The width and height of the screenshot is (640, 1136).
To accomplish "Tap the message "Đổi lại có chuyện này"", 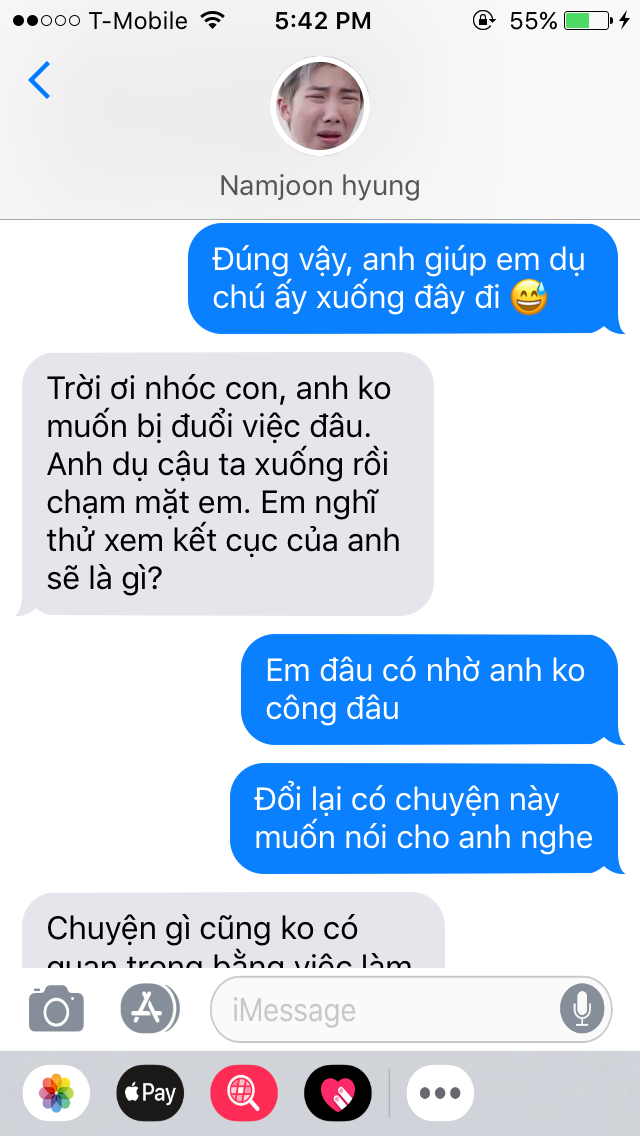I will pos(424,819).
